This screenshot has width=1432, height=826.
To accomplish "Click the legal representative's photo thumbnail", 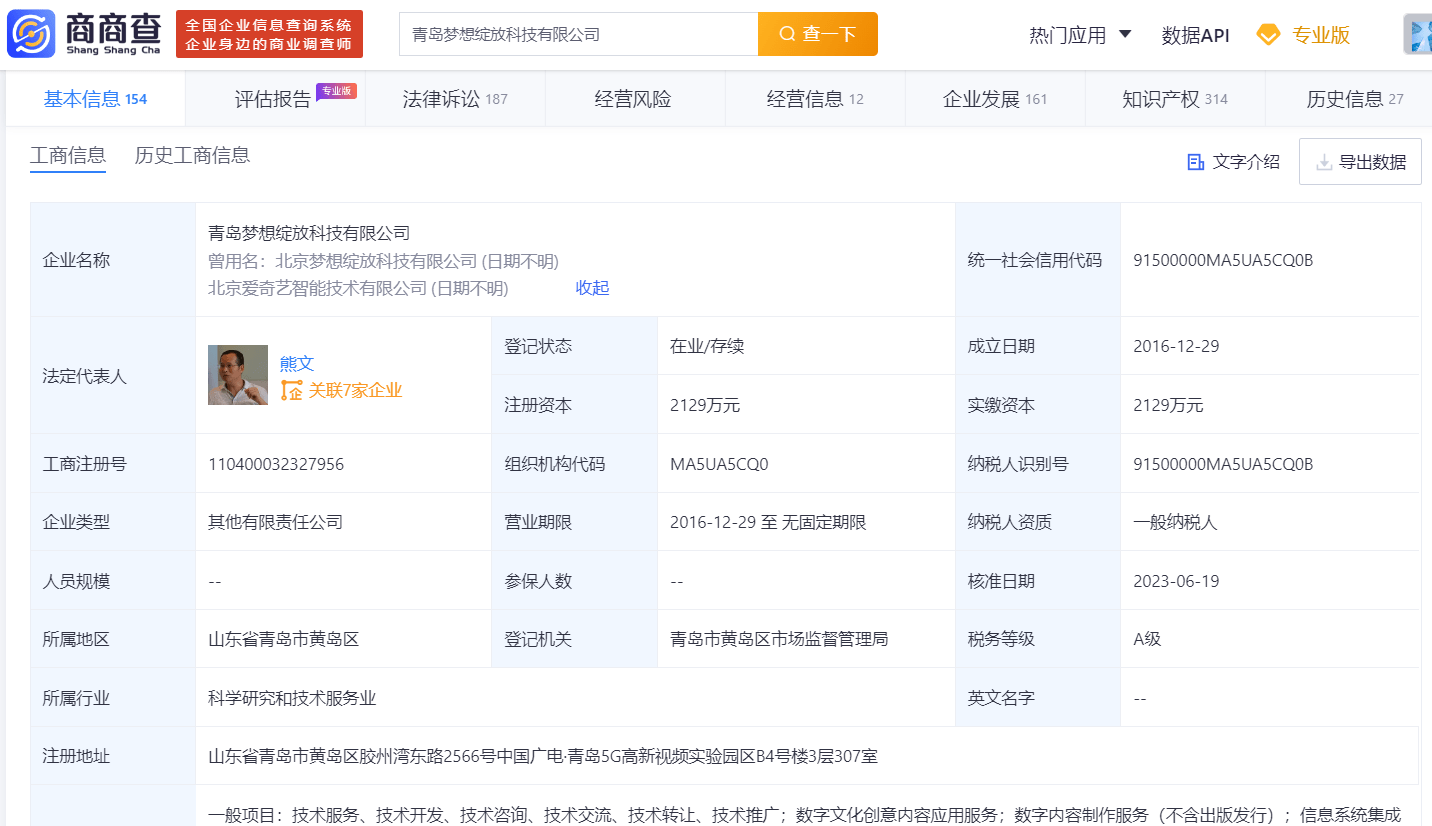I will coord(238,375).
